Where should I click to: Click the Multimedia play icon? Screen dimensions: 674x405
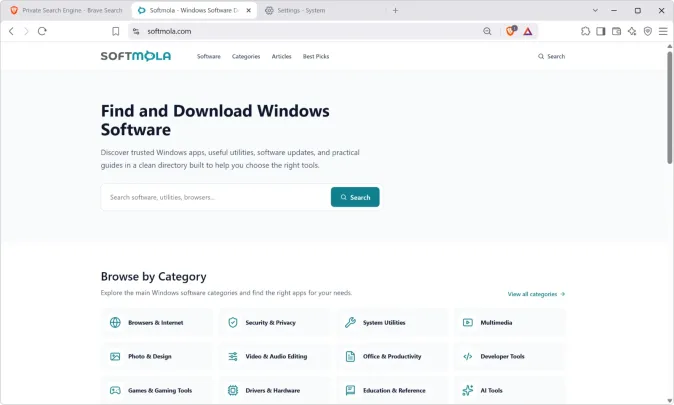468,322
